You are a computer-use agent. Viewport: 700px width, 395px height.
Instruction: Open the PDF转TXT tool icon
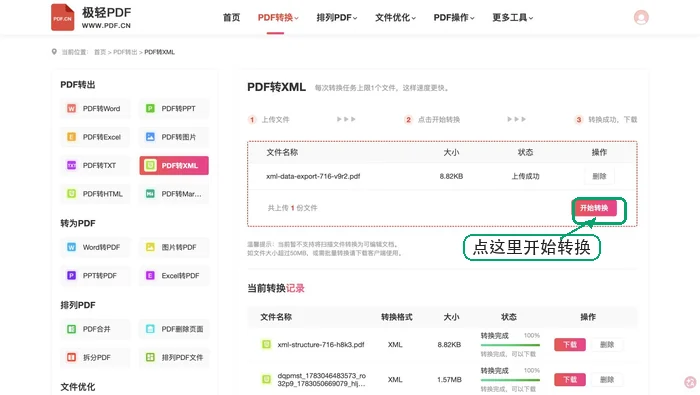(71, 166)
